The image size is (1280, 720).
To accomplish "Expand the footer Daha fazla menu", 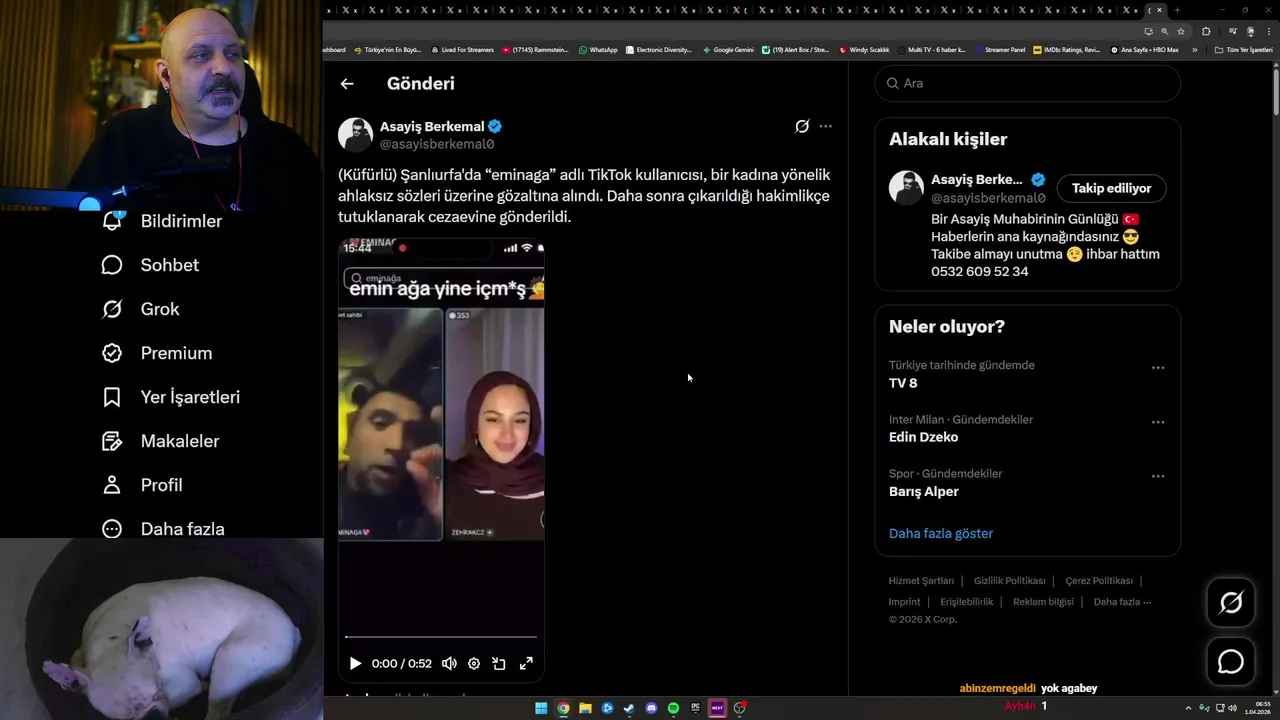I will [x=1122, y=602].
